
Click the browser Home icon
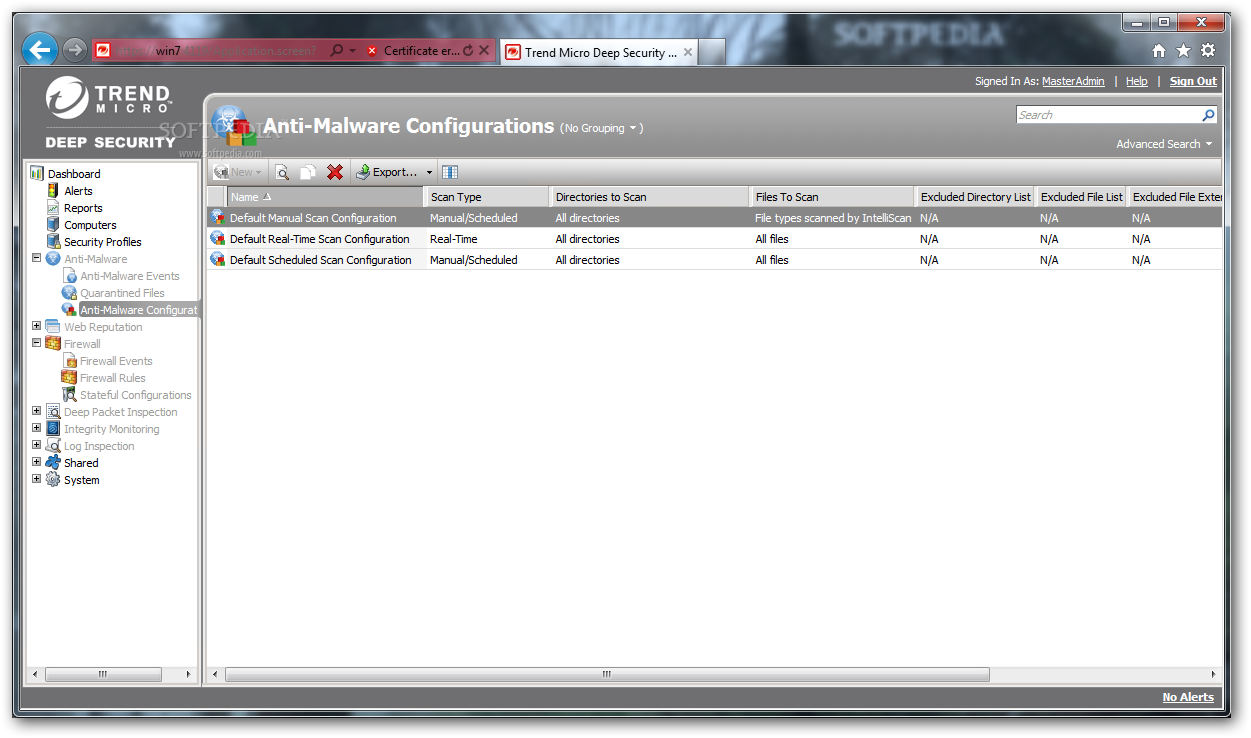tap(1159, 50)
